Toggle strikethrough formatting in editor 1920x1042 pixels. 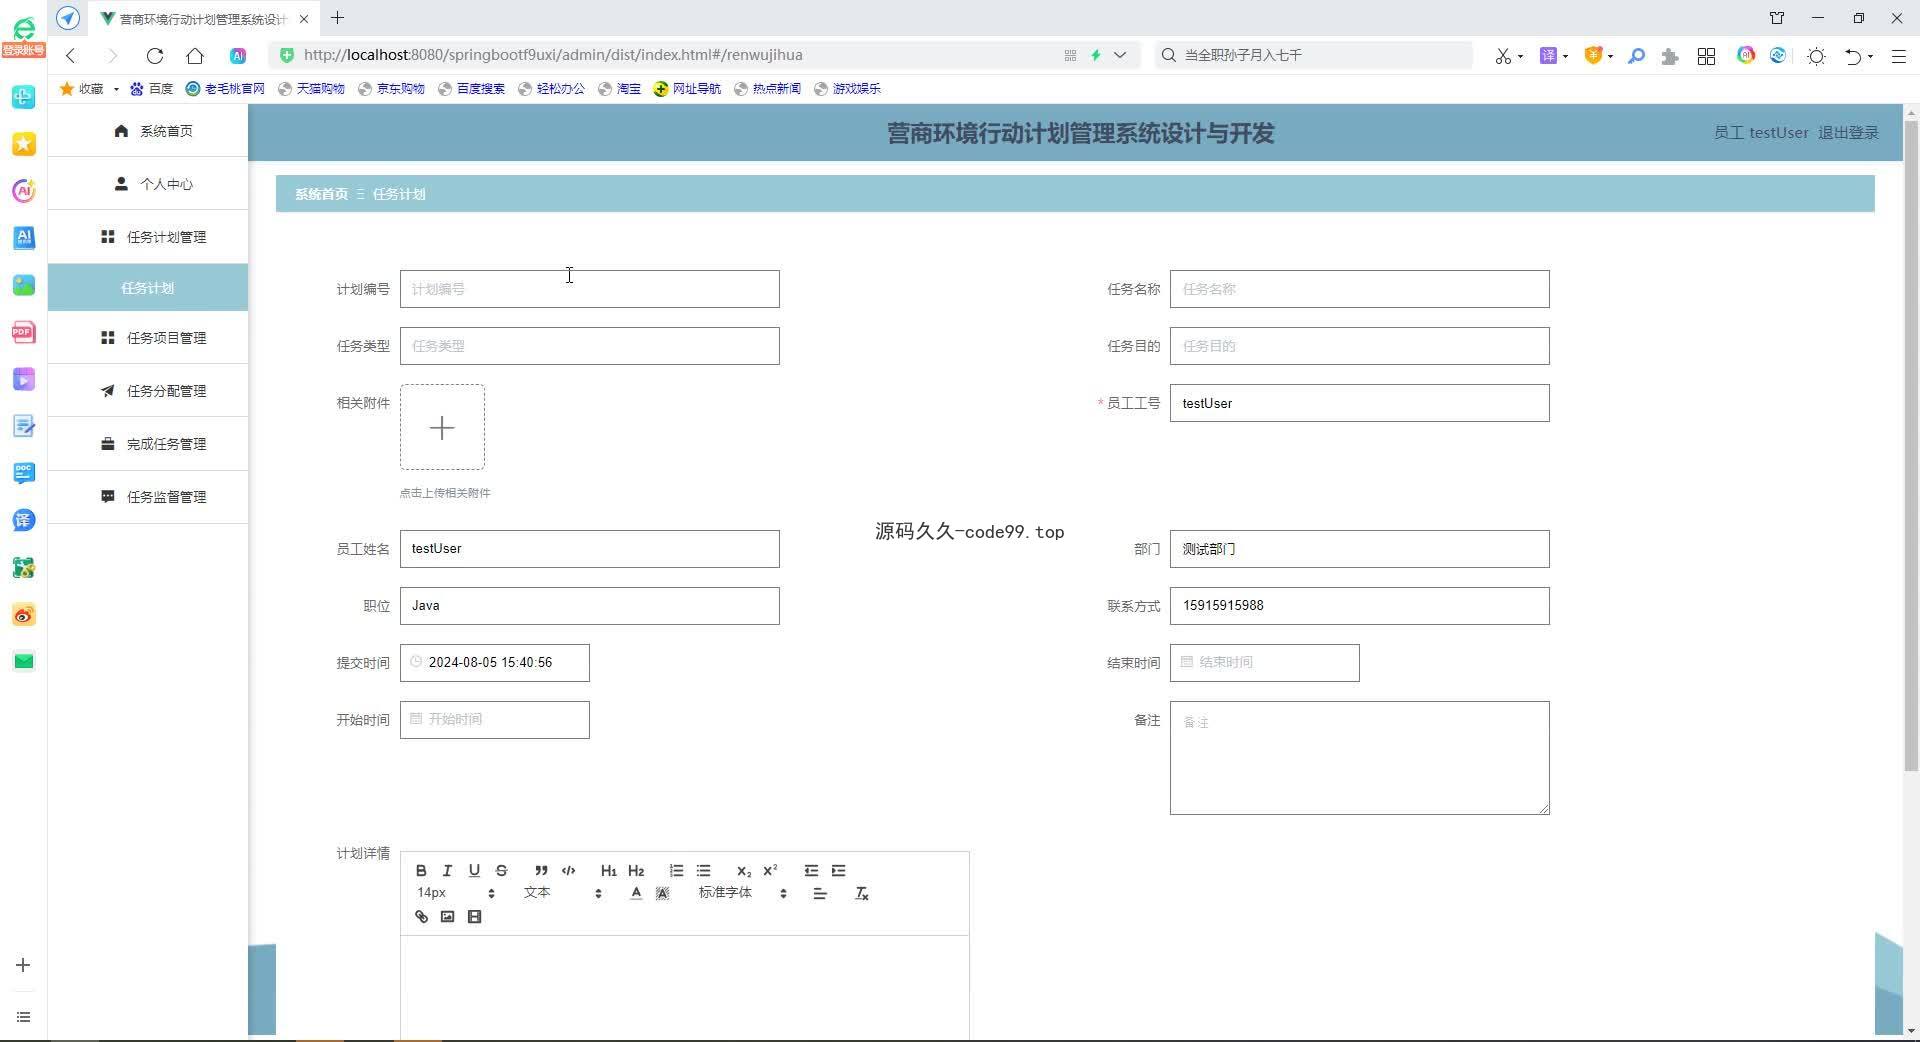point(501,871)
